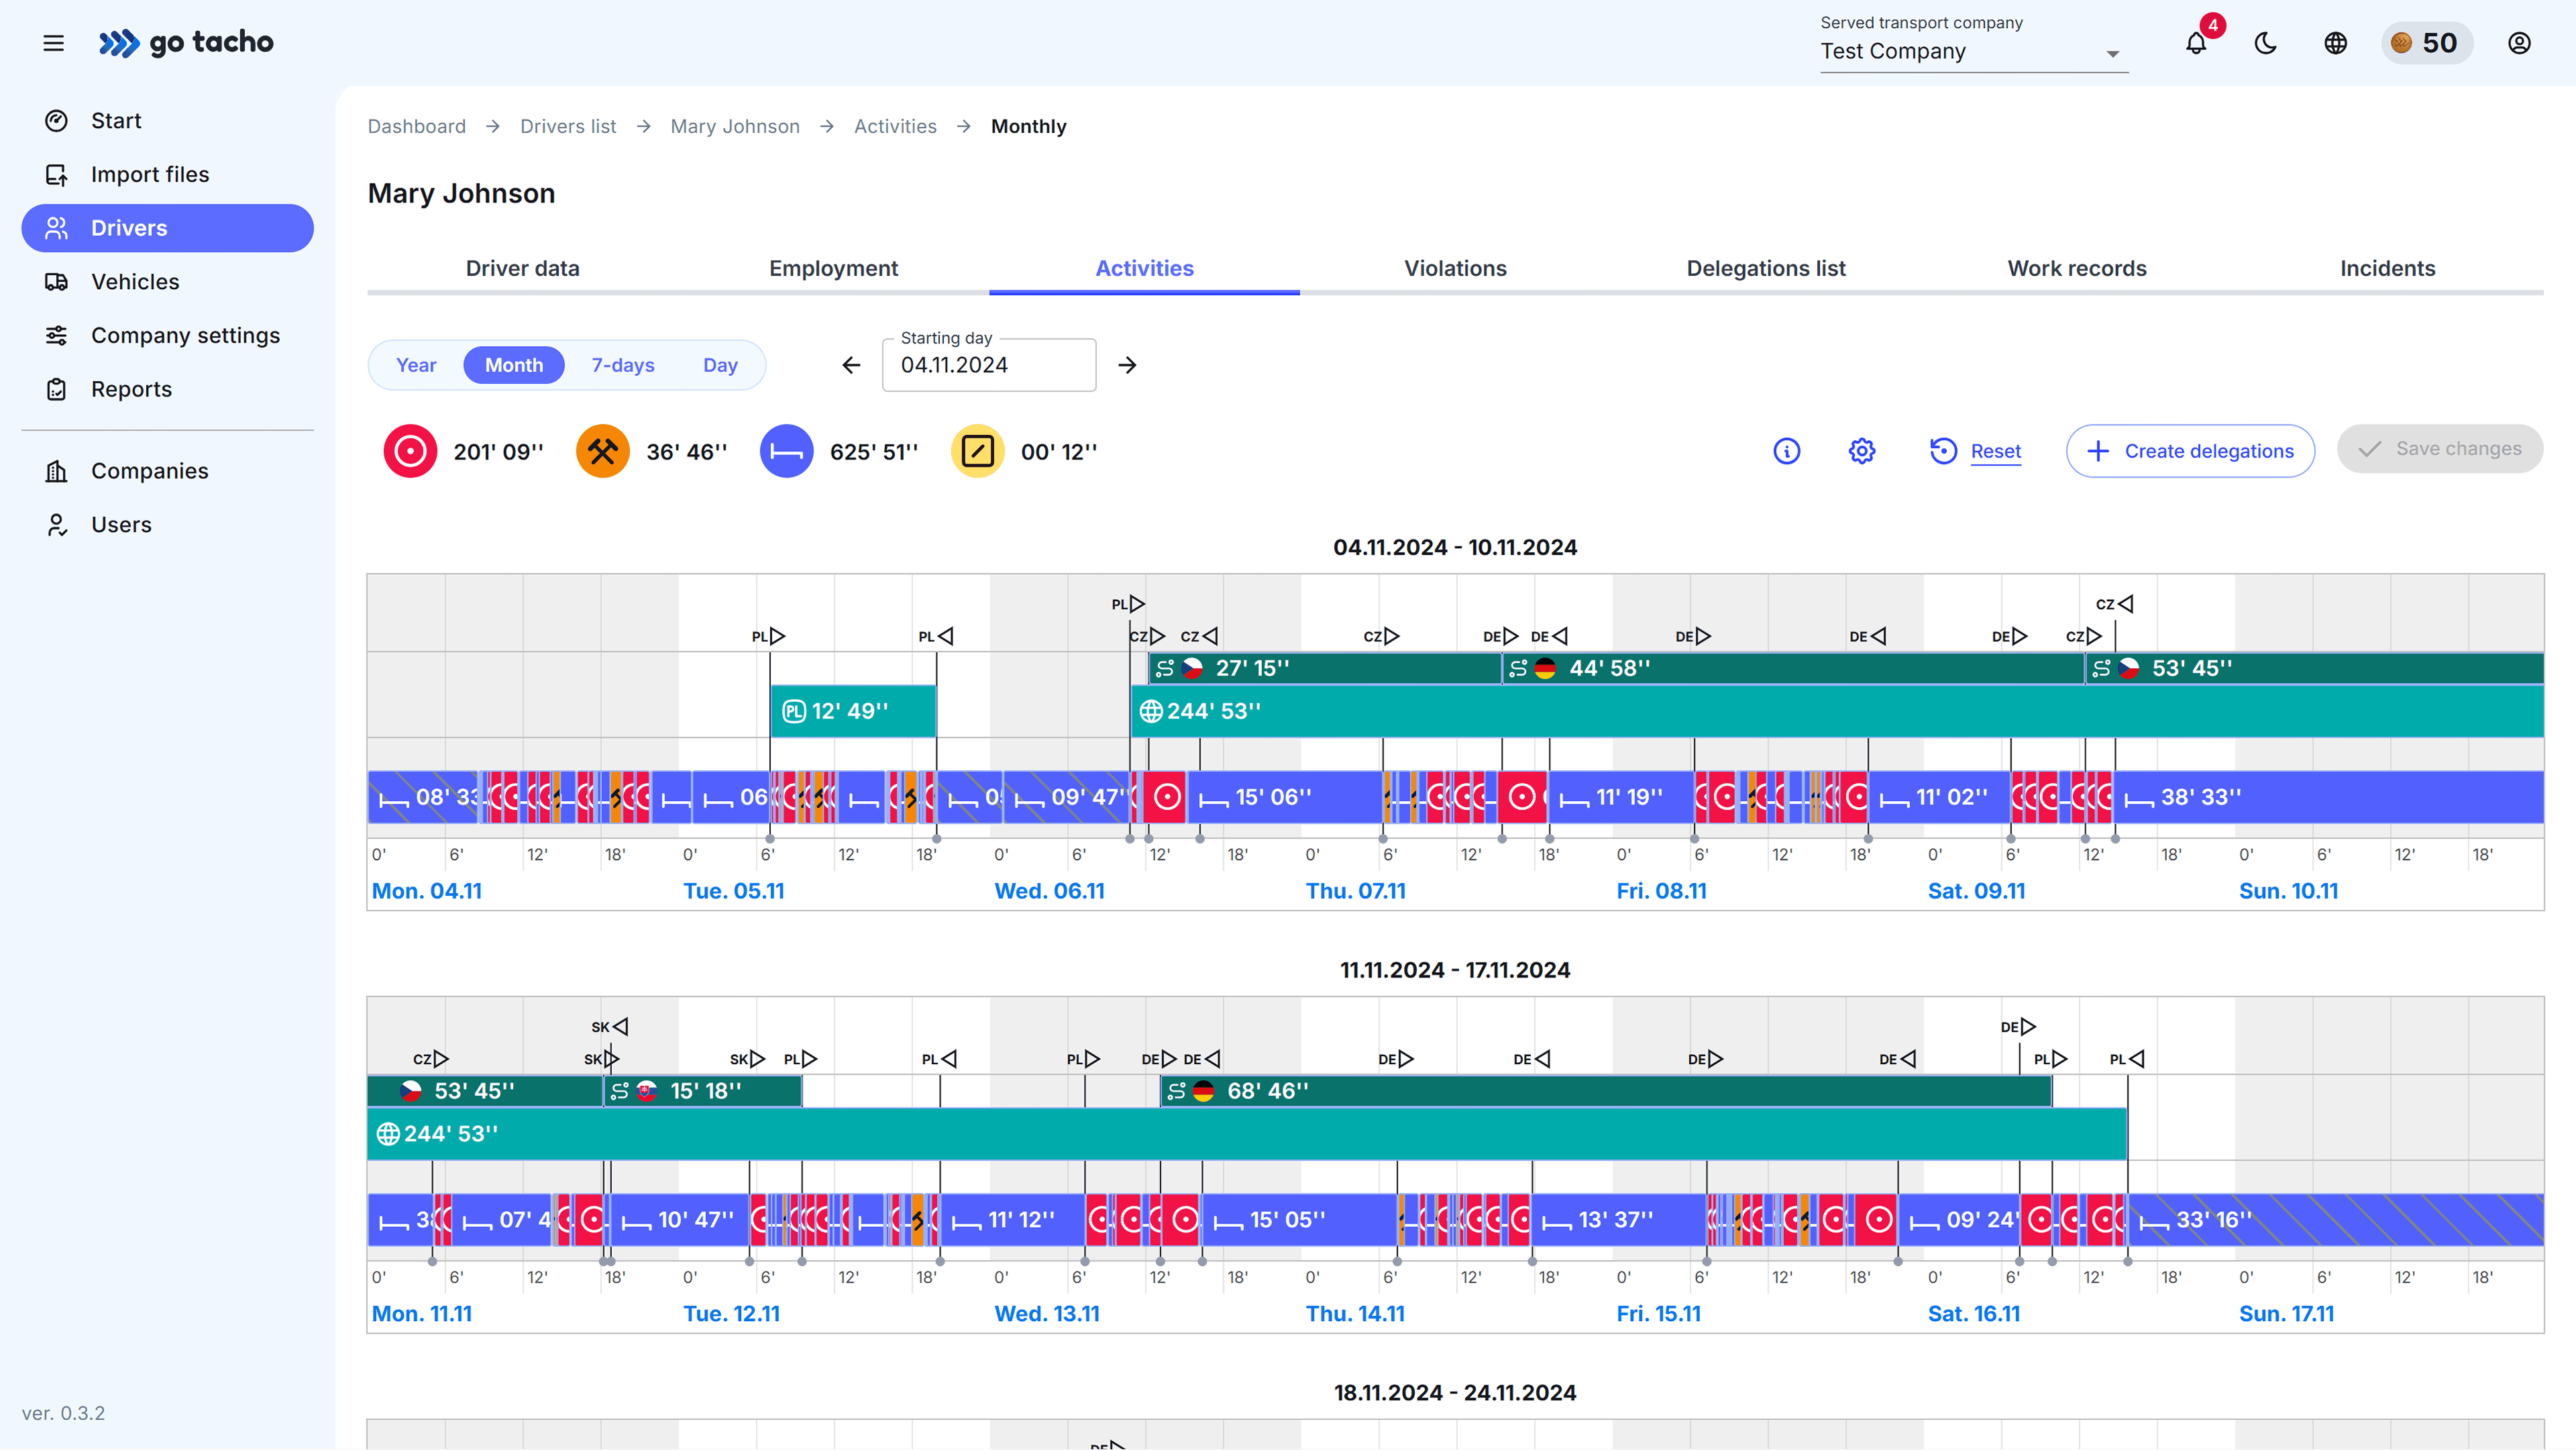The height and width of the screenshot is (1450, 2576).
Task: Open the notifications bell
Action: point(2195,43)
